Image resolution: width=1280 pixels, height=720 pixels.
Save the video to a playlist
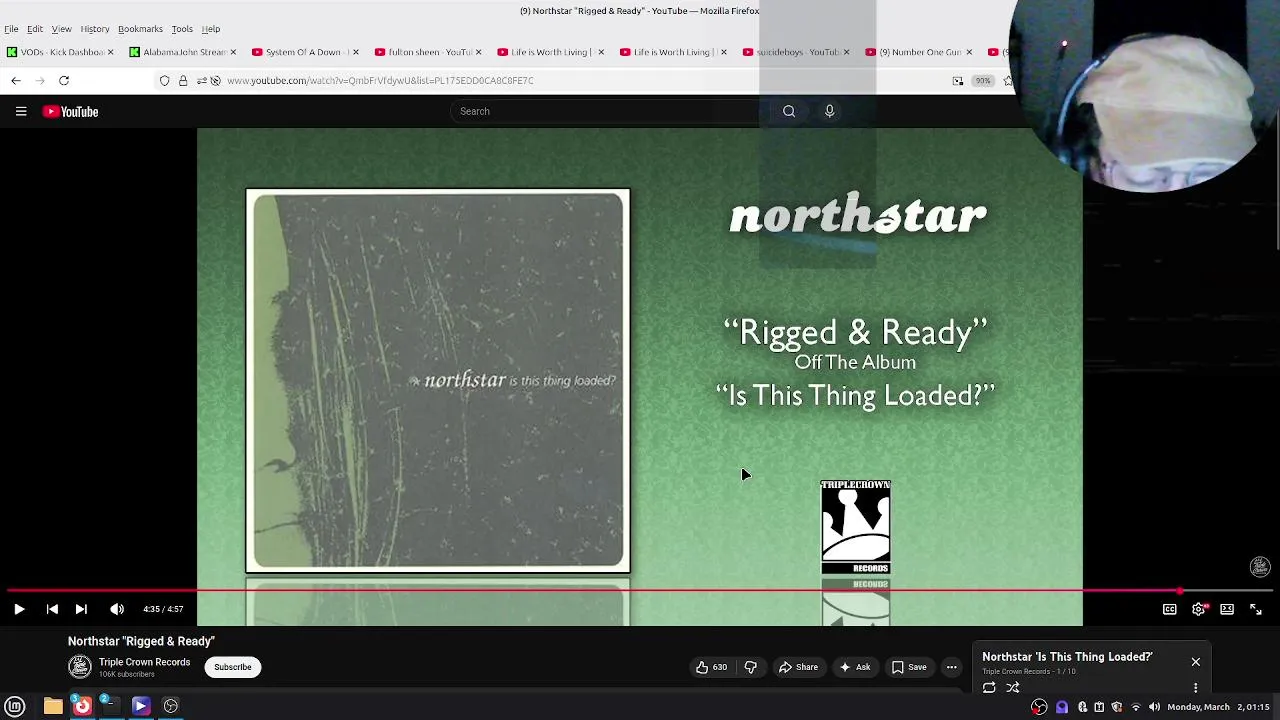click(909, 667)
